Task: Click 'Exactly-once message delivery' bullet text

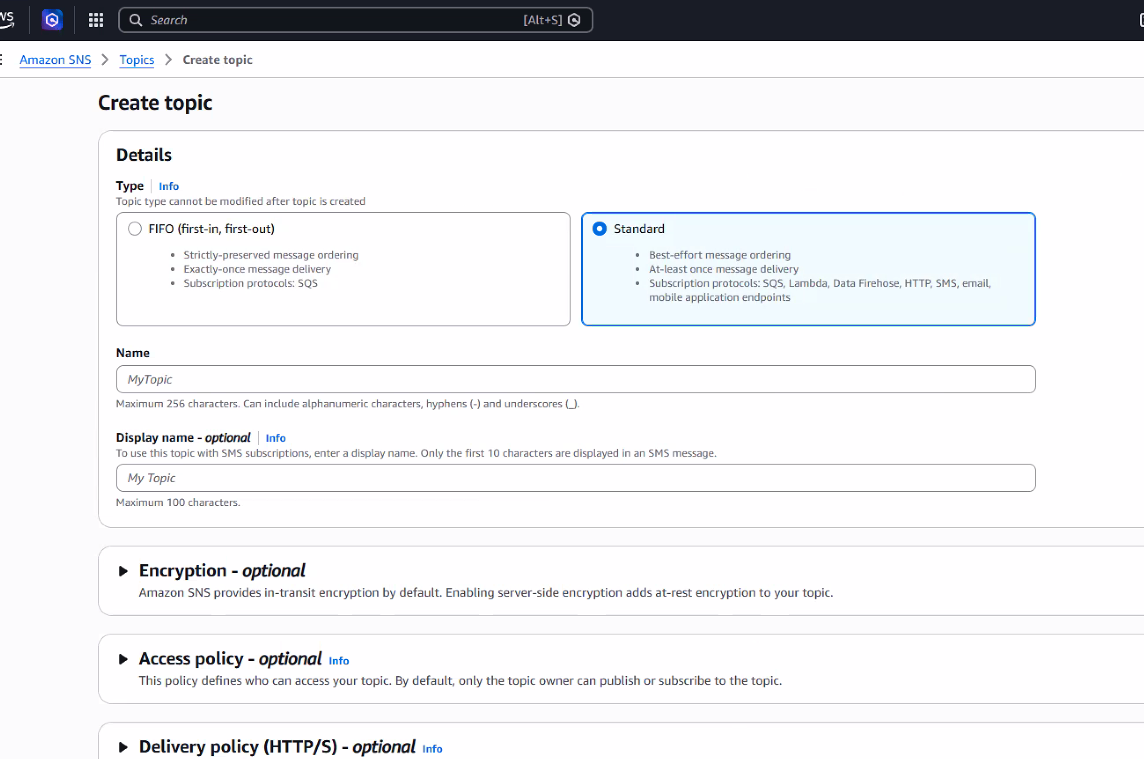Action: tap(257, 269)
